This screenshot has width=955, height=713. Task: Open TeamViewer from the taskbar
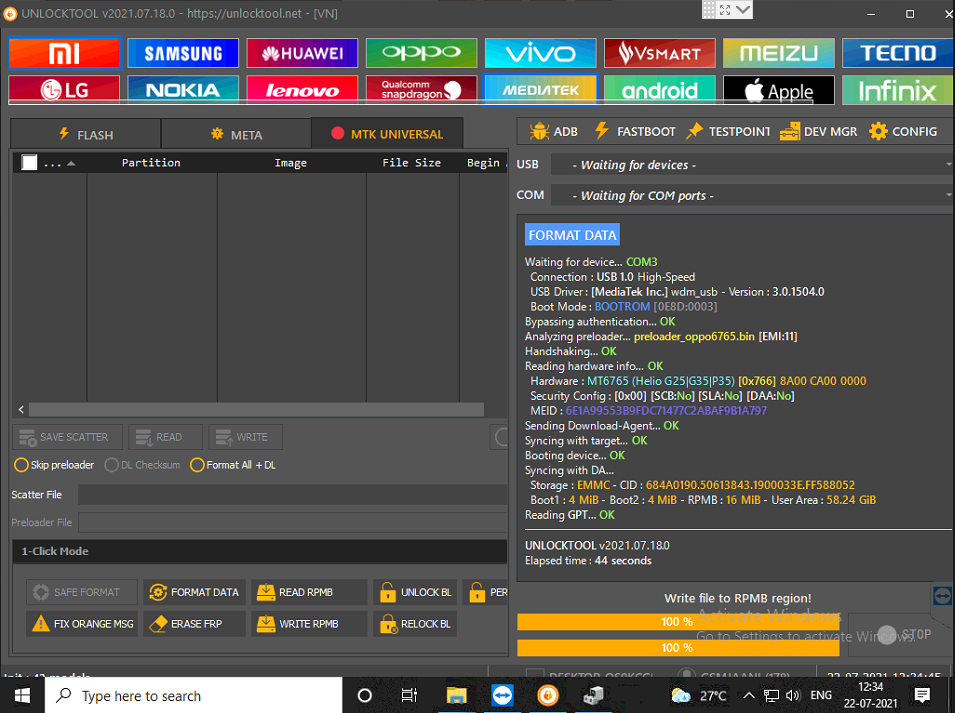[x=502, y=695]
